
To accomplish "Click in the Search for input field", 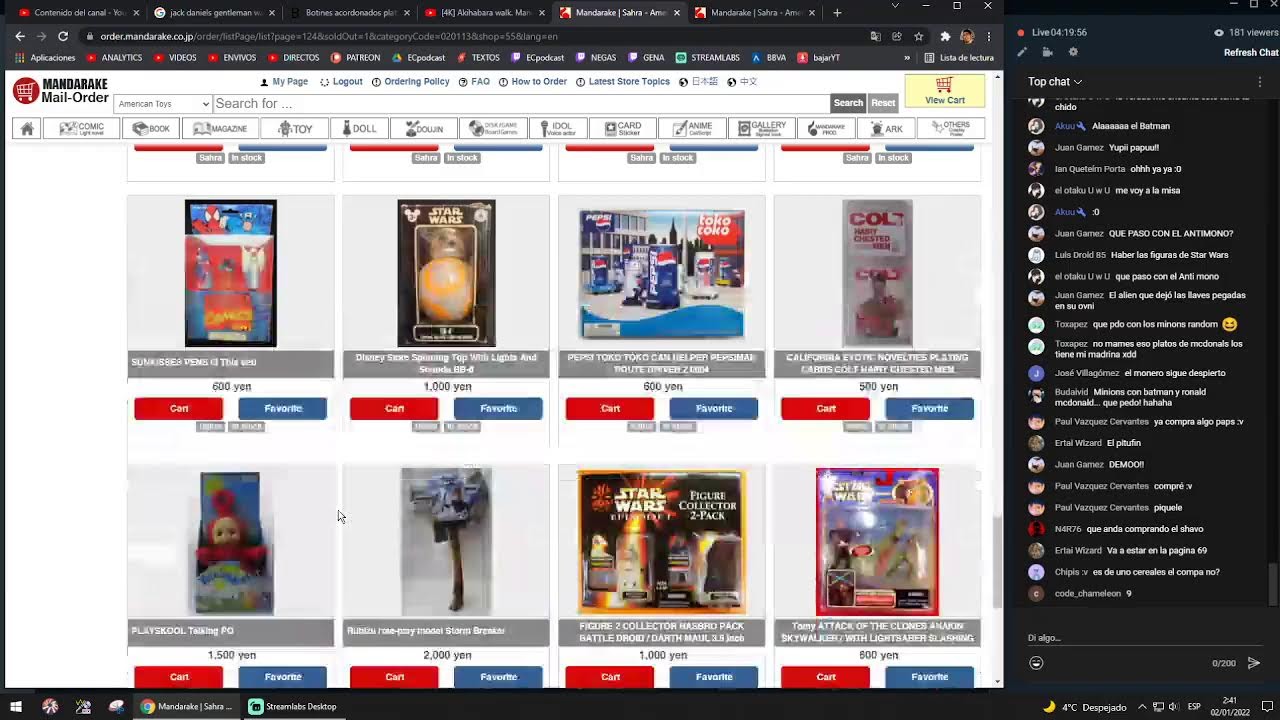I will point(520,103).
